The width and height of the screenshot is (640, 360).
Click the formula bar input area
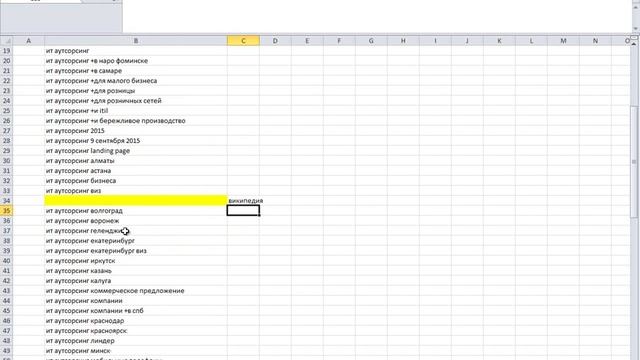[378, 16]
